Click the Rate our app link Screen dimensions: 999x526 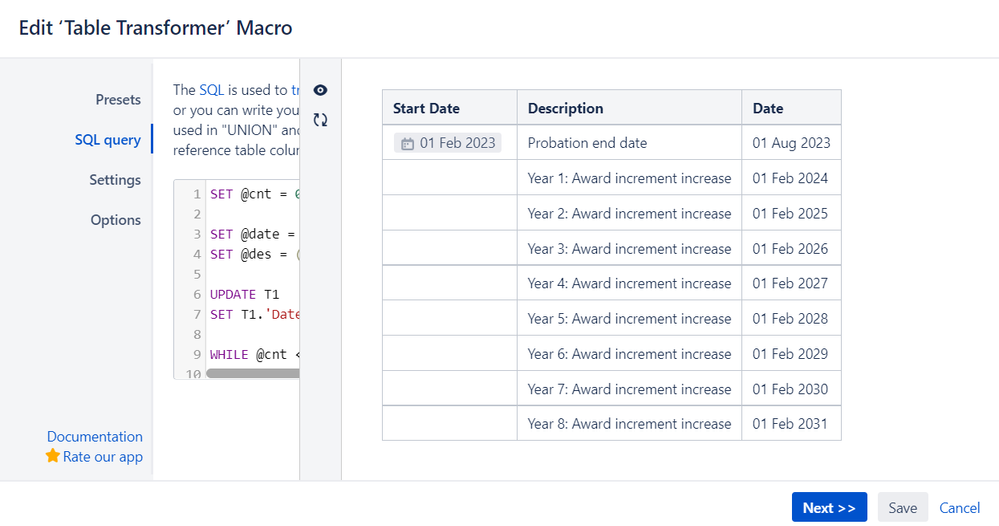pyautogui.click(x=103, y=457)
